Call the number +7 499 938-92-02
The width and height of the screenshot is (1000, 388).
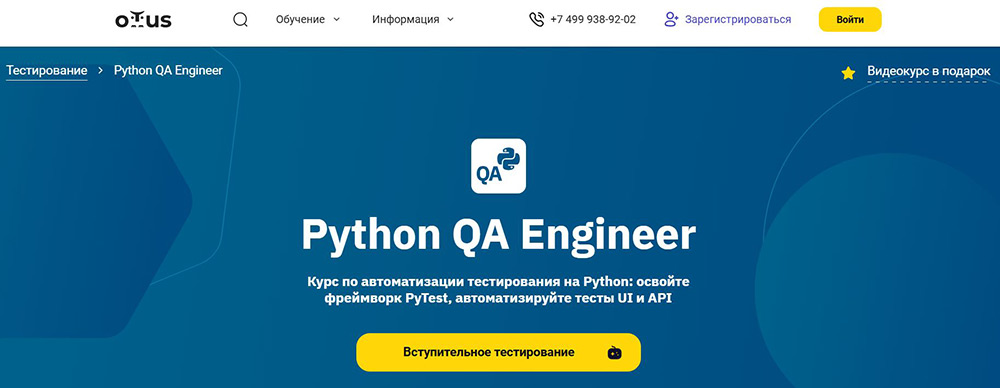593,20
